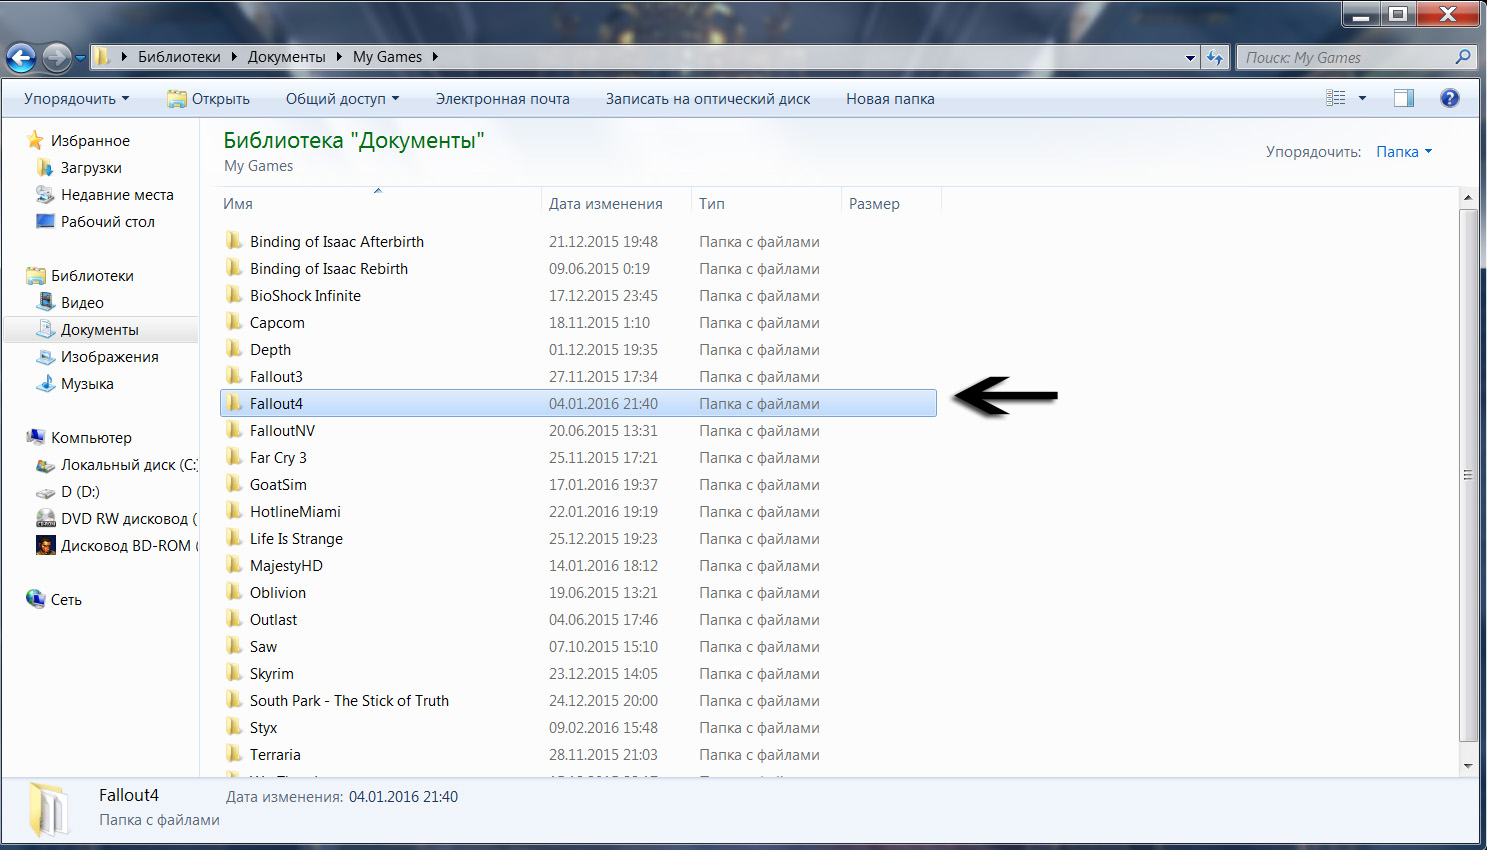Viewport: 1487px width, 850px height.
Task: Click the Документы breadcrumb segment
Action: [x=287, y=57]
